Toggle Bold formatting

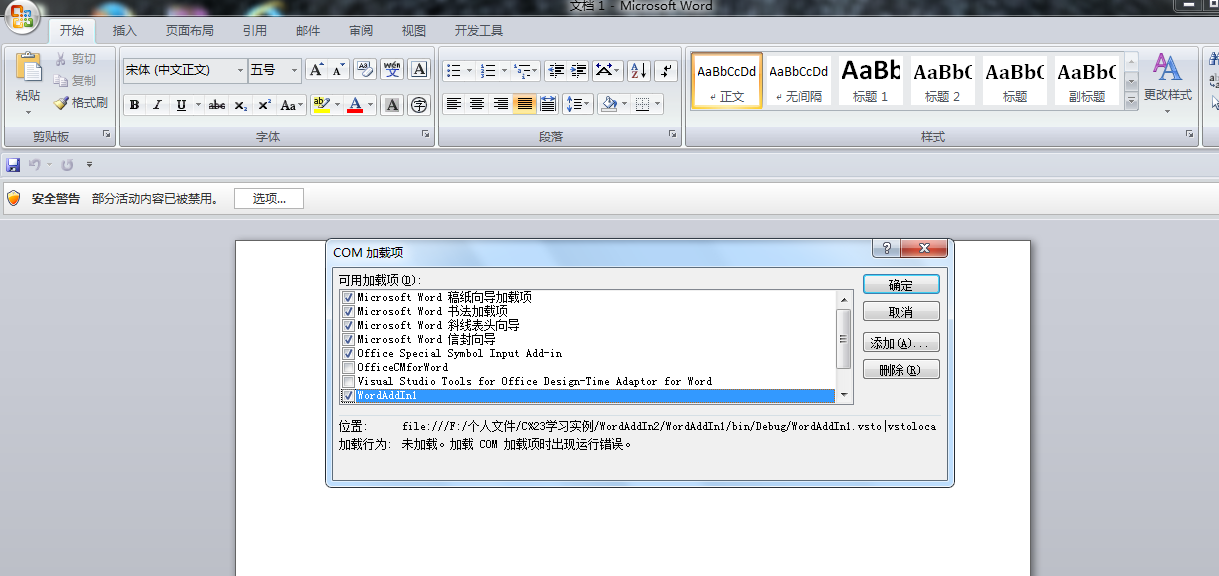click(x=134, y=105)
